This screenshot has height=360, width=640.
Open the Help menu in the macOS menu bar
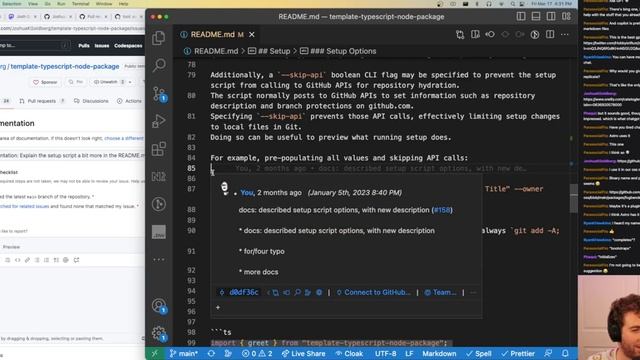tap(123, 4)
